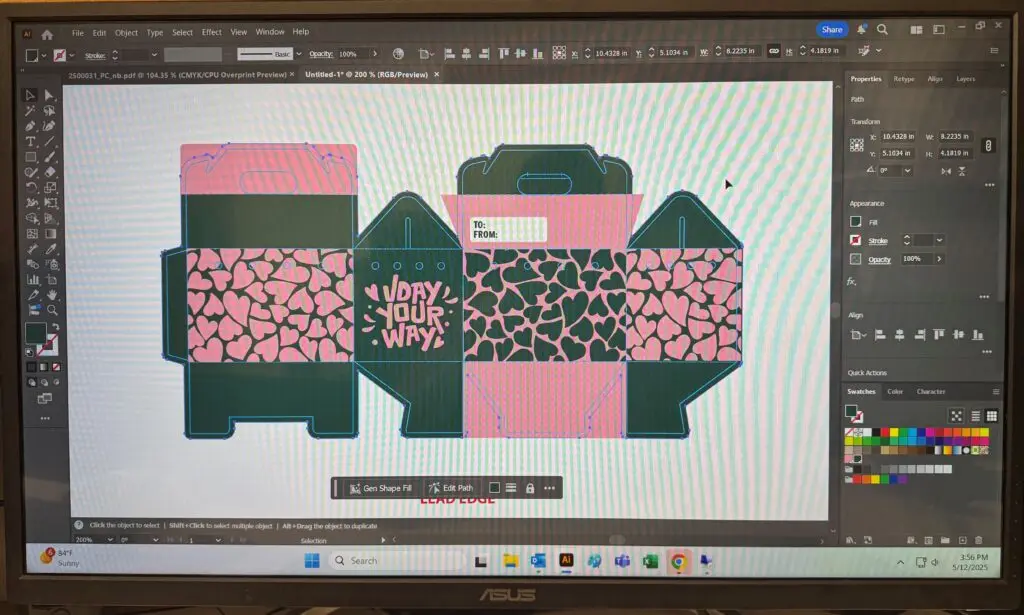
Task: Switch to the grid thumbnail view in Swatches
Action: 991,416
